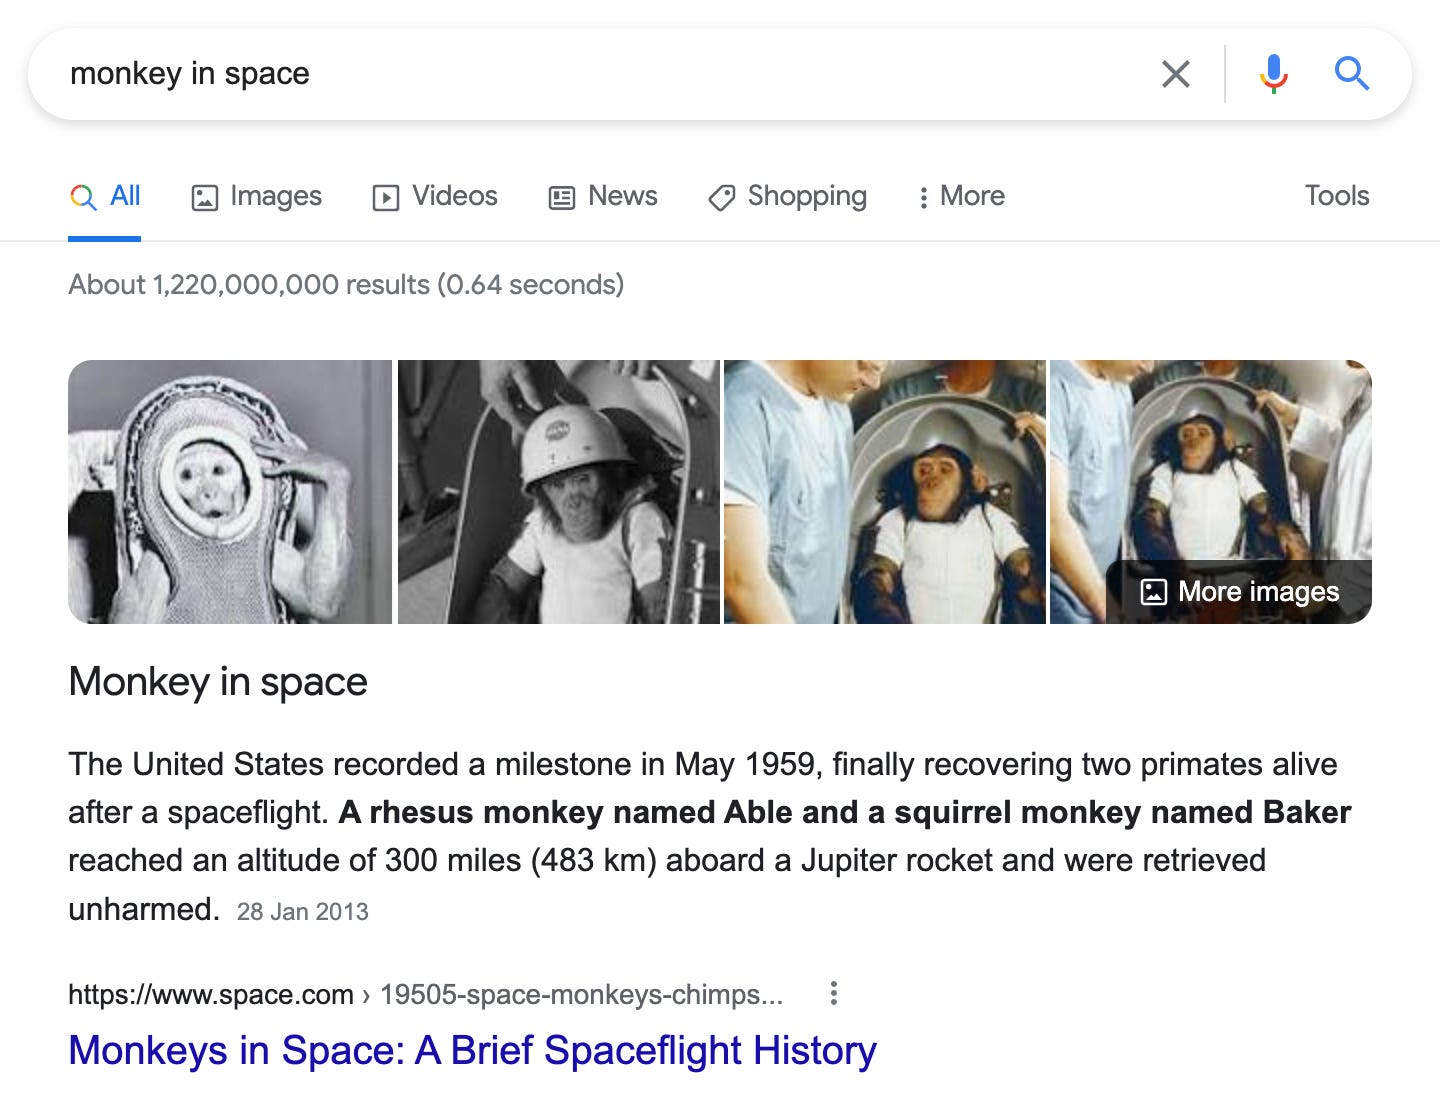The image size is (1440, 1104).
Task: Expand the More search categories menu
Action: pyautogui.click(x=961, y=196)
